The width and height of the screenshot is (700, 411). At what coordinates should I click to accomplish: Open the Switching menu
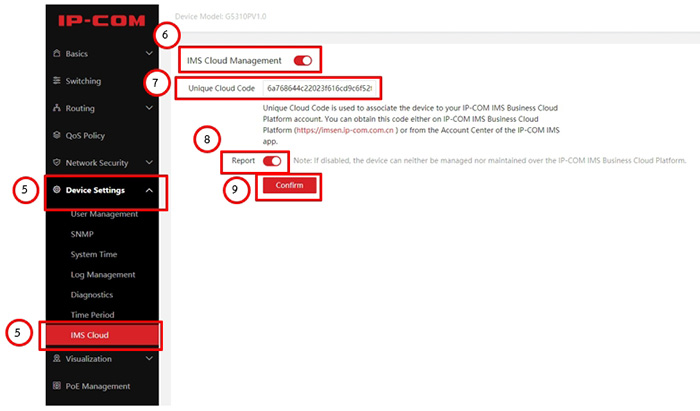102,81
